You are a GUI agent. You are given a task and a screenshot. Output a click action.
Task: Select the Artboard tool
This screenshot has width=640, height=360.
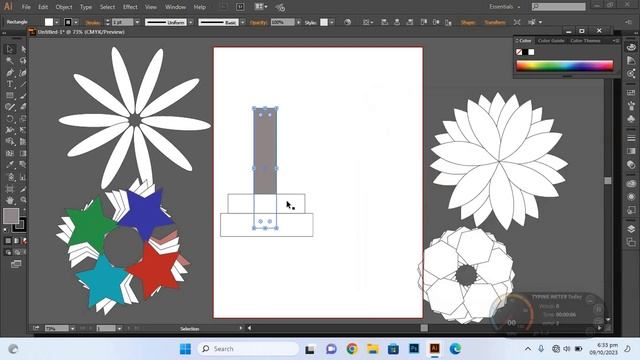coord(10,189)
